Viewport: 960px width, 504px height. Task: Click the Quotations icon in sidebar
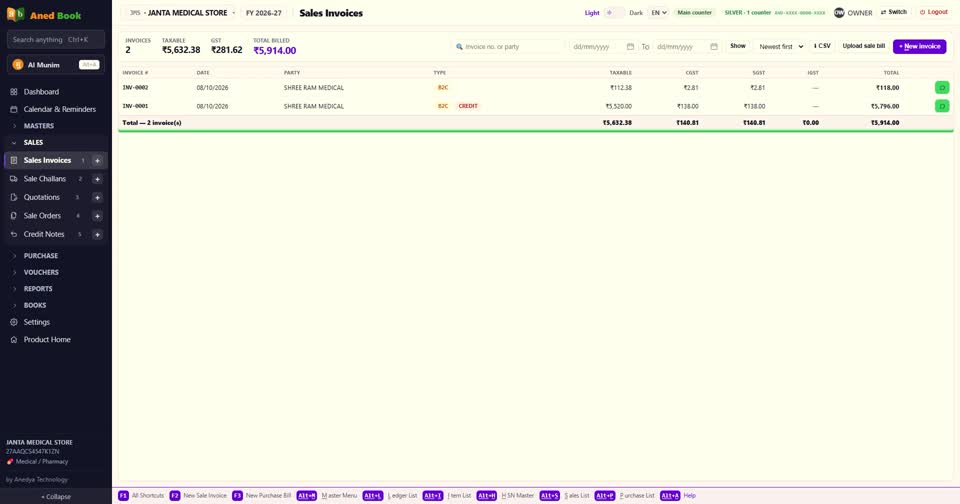(13, 197)
